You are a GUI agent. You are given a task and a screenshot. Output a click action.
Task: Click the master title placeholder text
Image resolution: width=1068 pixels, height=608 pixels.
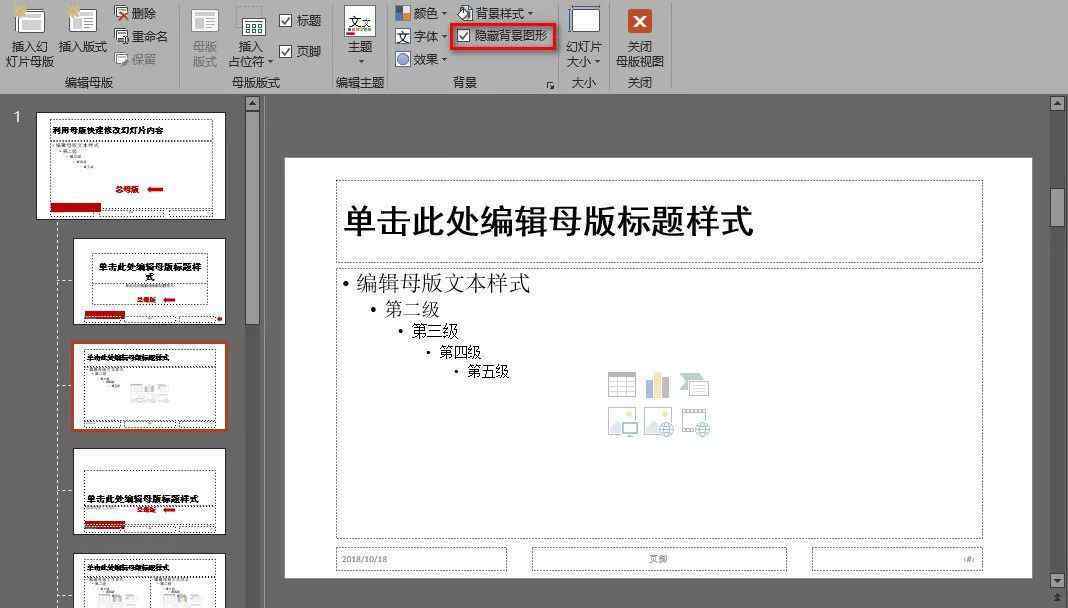point(548,221)
